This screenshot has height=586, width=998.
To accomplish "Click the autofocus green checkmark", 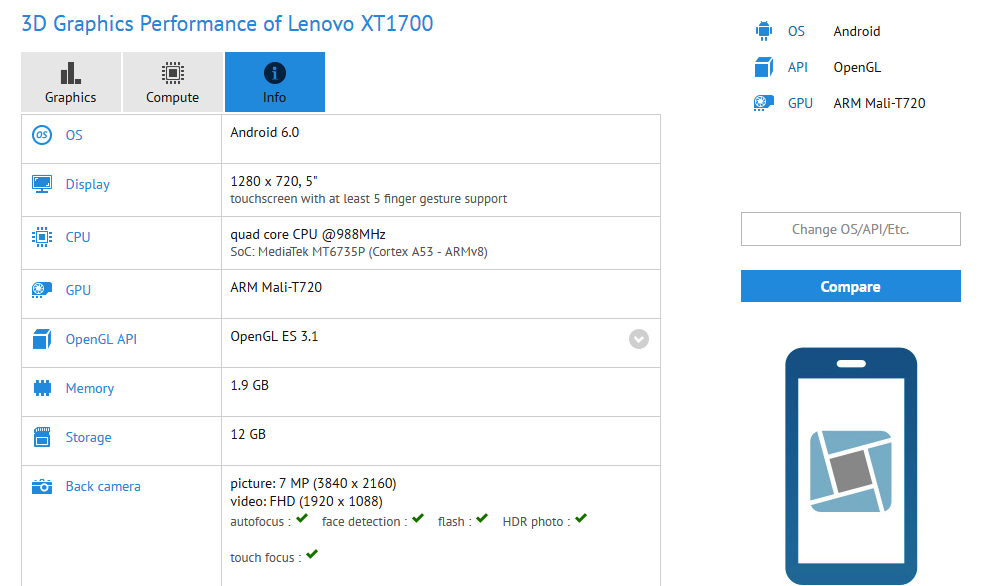I will pyautogui.click(x=302, y=519).
